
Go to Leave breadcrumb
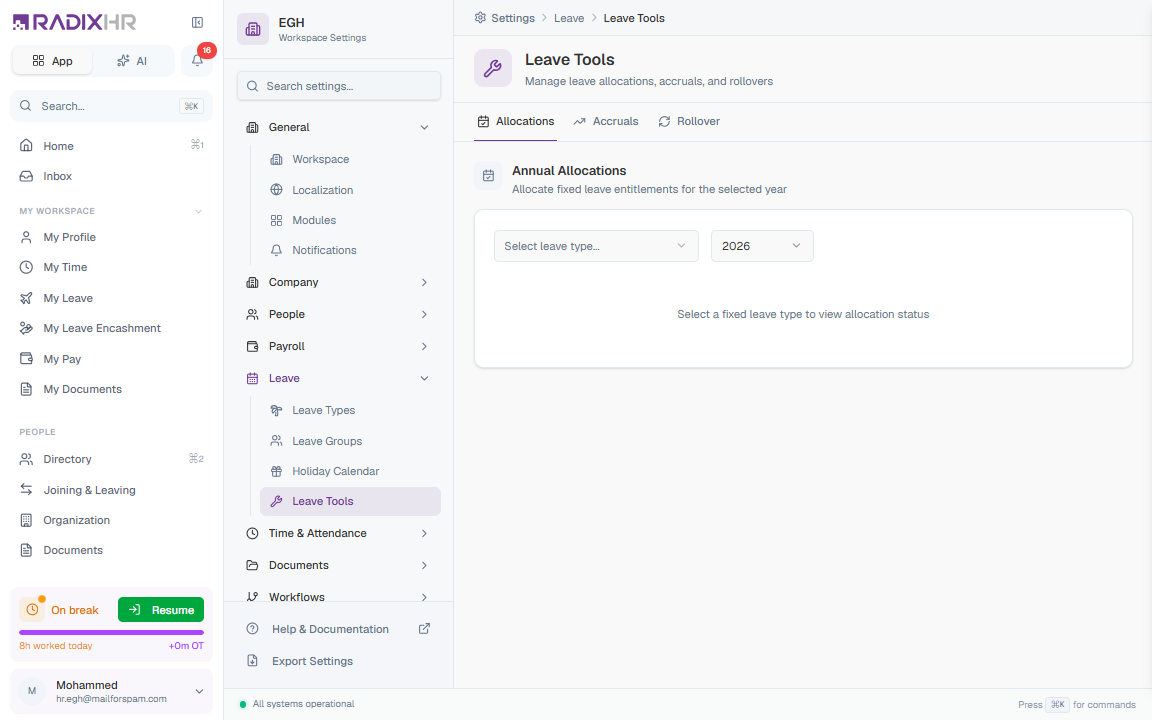coord(569,18)
